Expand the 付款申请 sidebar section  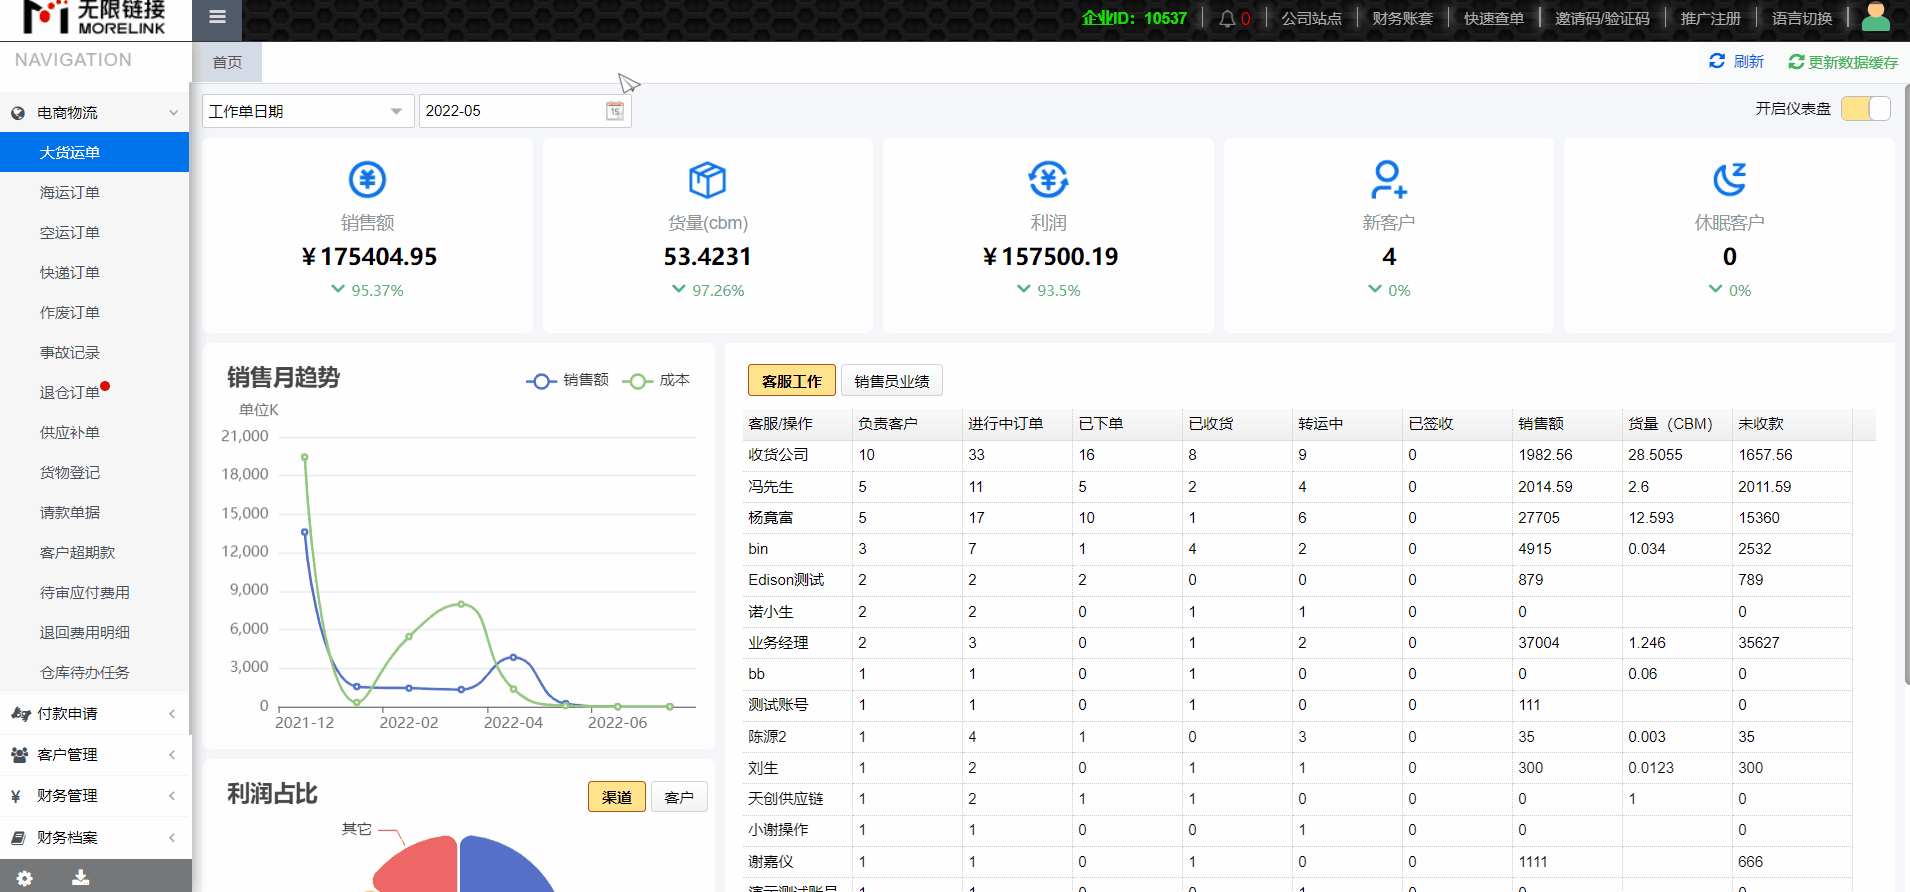[x=94, y=714]
